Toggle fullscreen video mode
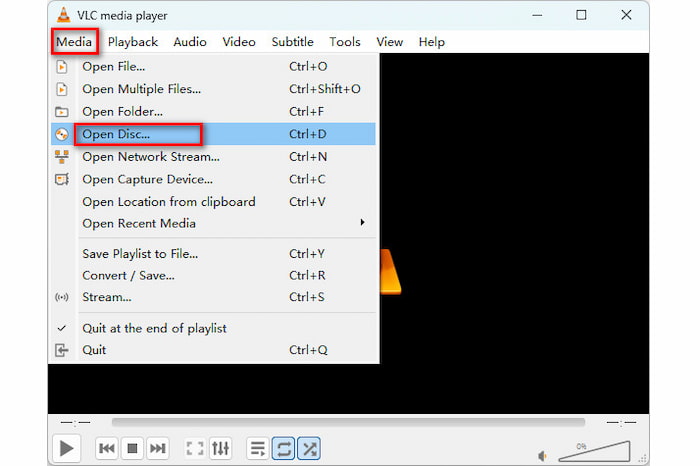Viewport: 700px width, 466px height. [x=195, y=448]
